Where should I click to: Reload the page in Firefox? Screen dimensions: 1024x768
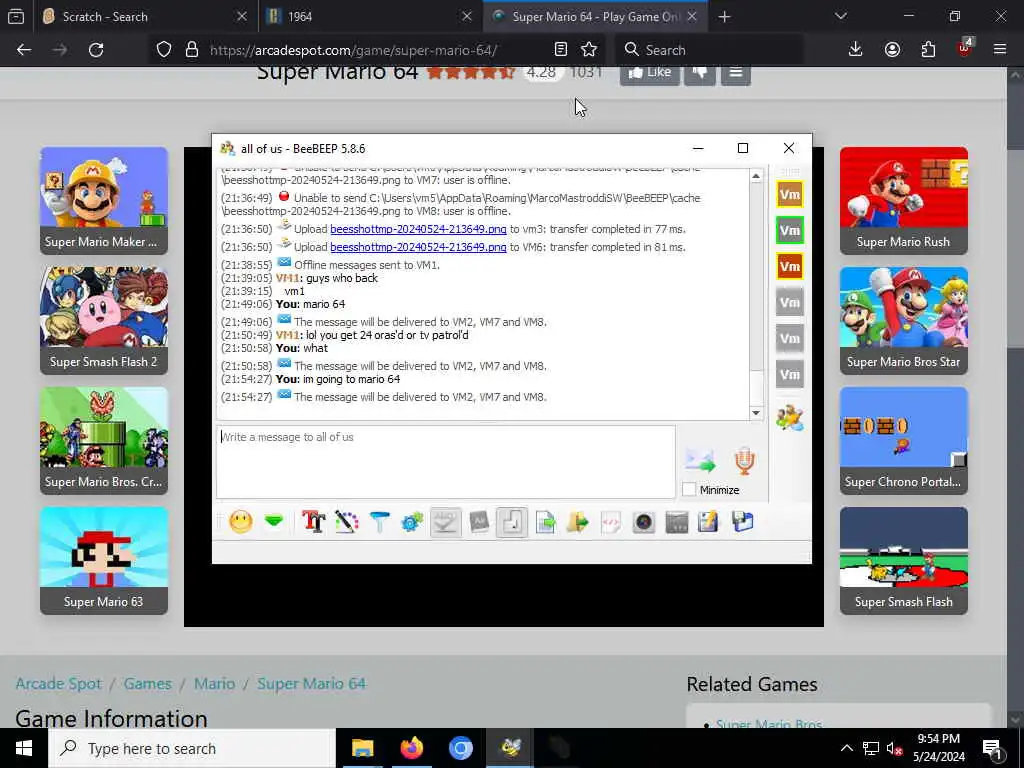96,50
